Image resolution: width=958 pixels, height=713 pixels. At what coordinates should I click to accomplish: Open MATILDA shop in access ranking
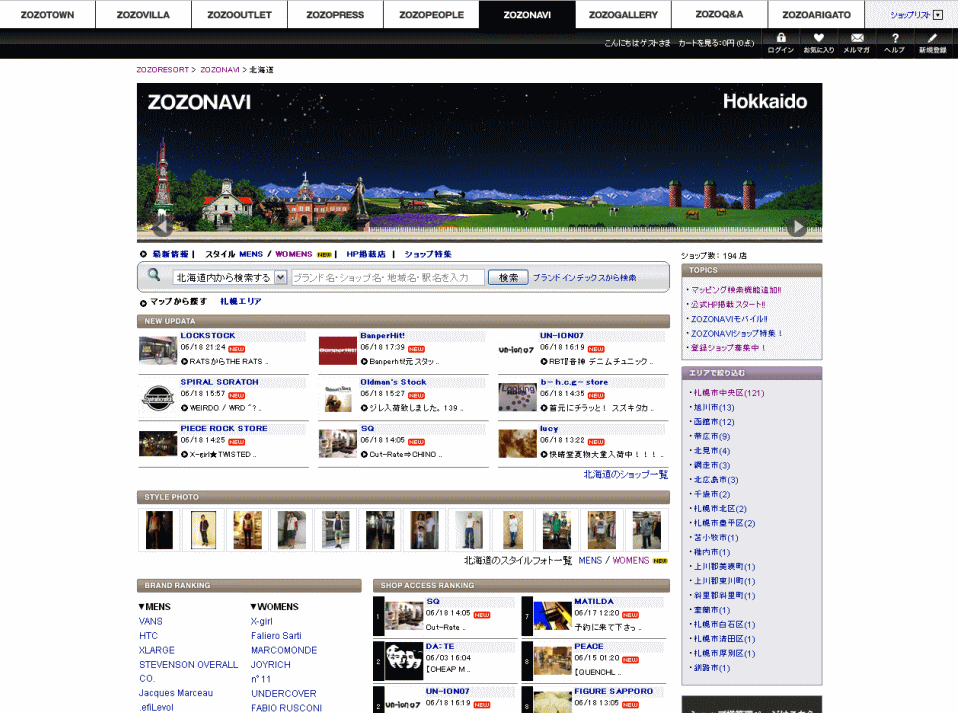tap(594, 601)
